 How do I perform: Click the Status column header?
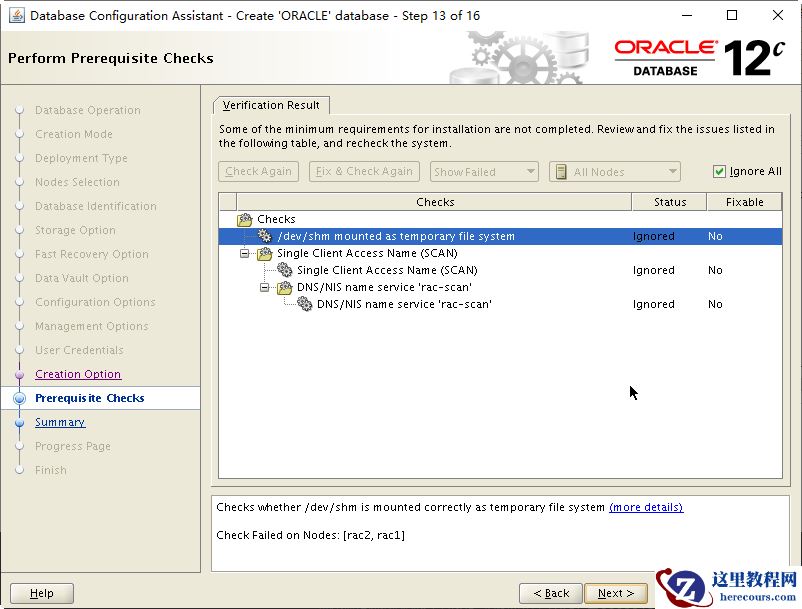pyautogui.click(x=670, y=202)
